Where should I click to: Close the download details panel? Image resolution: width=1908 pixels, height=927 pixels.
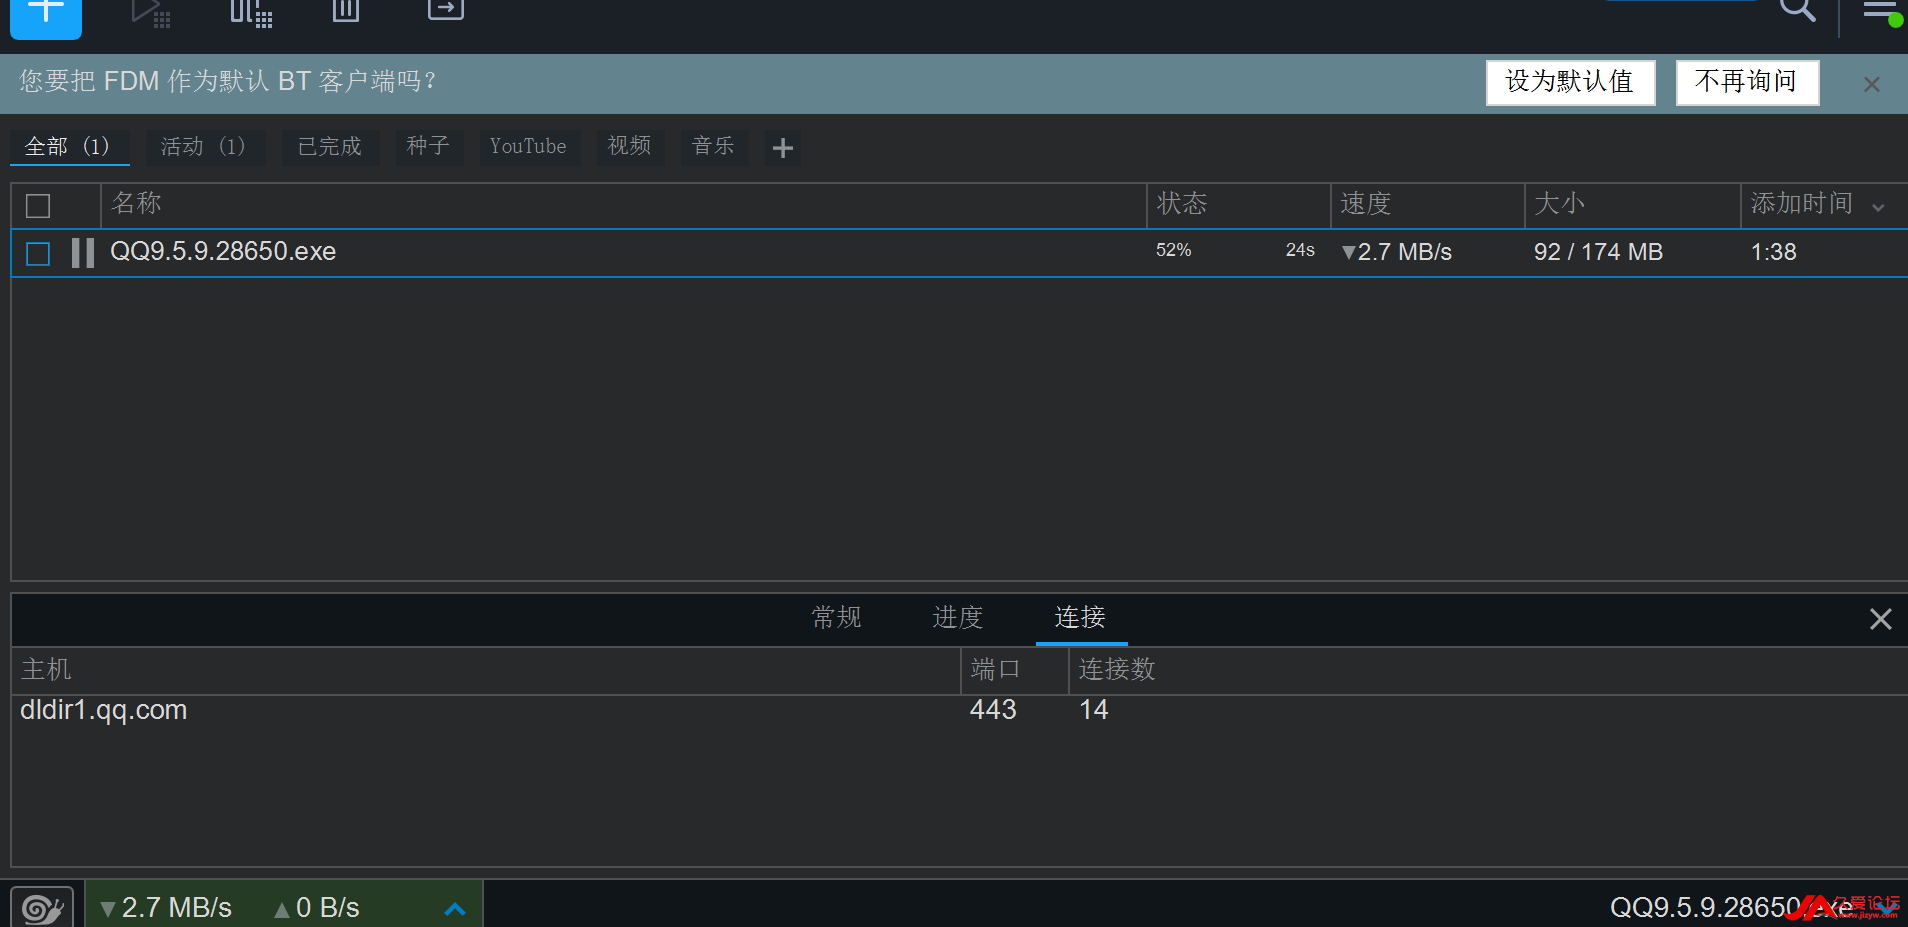(1880, 619)
